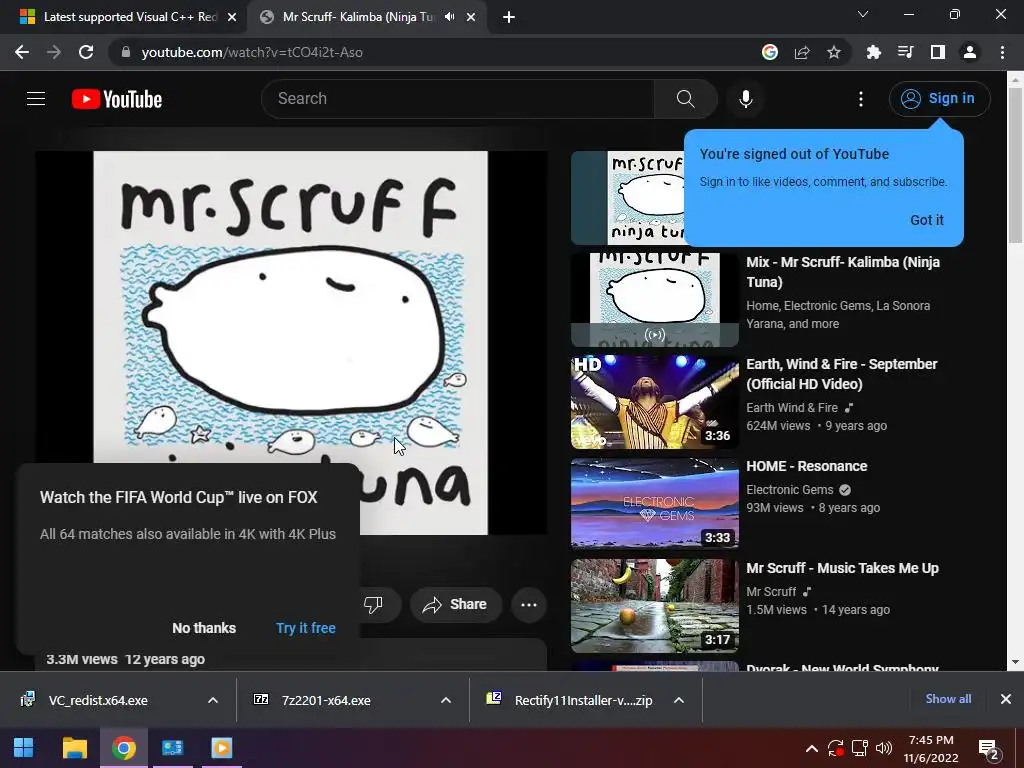1024x768 pixels.
Task: Click the Google icon in address bar
Action: coord(770,52)
